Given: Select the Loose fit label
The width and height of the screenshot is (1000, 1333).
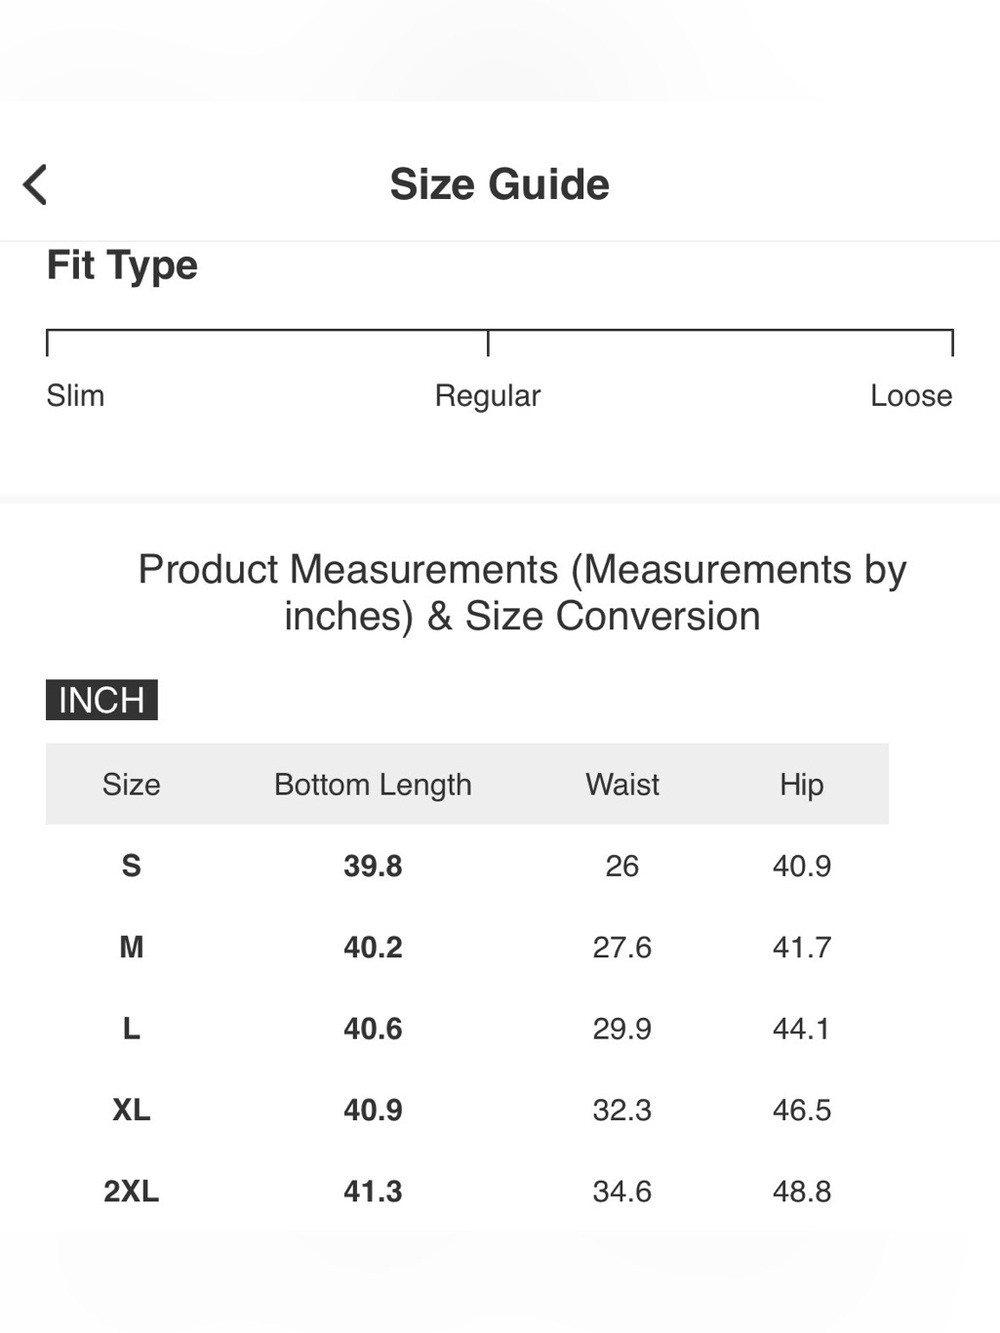Looking at the screenshot, I should 911,395.
